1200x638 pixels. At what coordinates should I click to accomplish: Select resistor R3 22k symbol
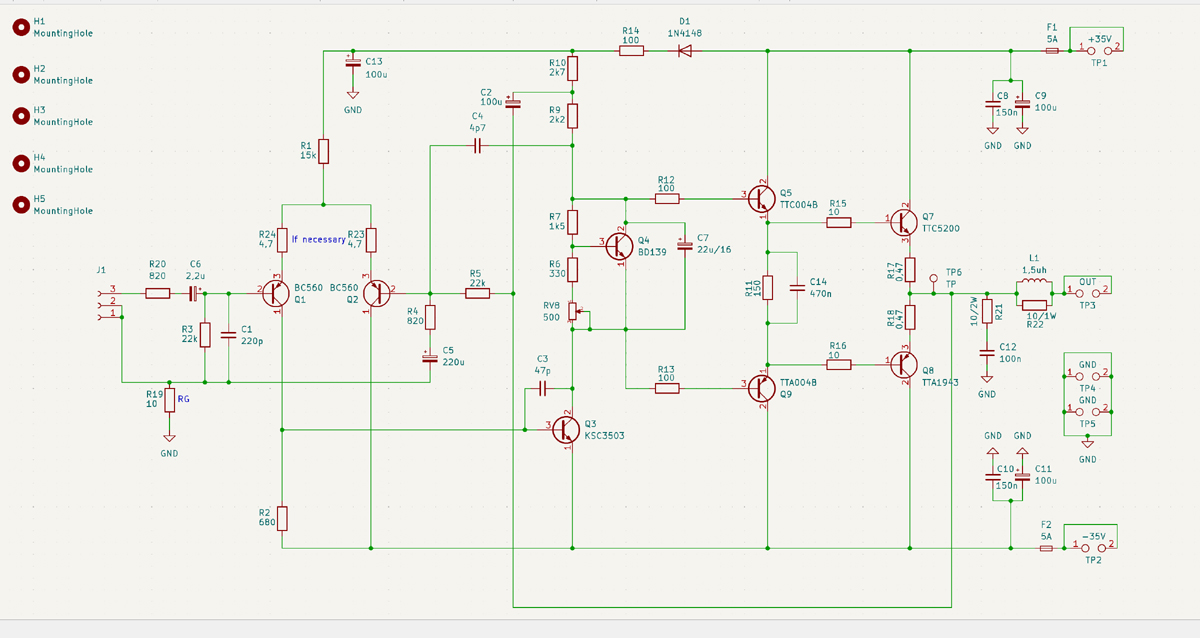(205, 334)
